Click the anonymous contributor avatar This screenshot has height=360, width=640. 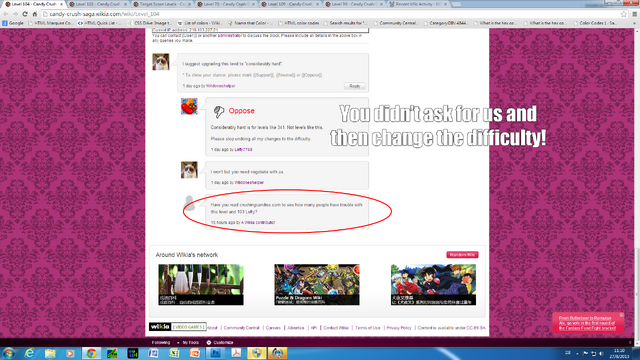coord(189,203)
